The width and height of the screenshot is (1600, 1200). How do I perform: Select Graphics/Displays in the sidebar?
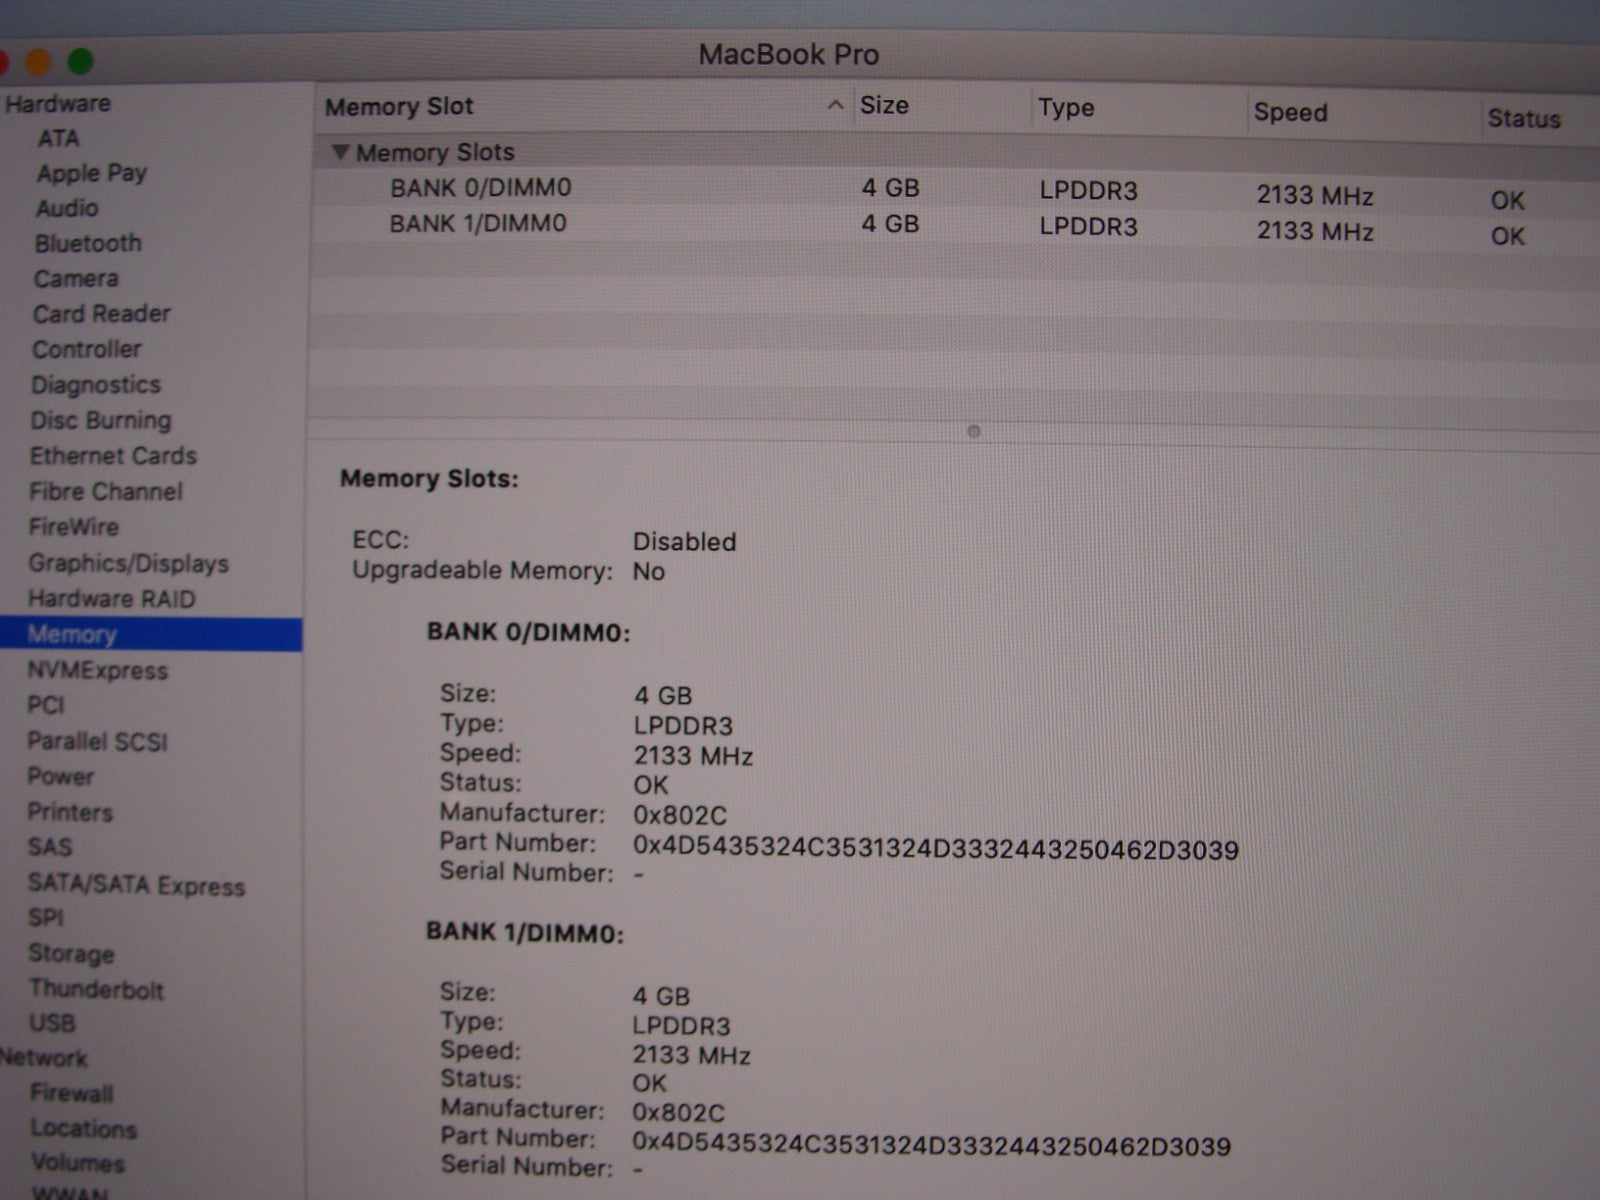pyautogui.click(x=128, y=563)
